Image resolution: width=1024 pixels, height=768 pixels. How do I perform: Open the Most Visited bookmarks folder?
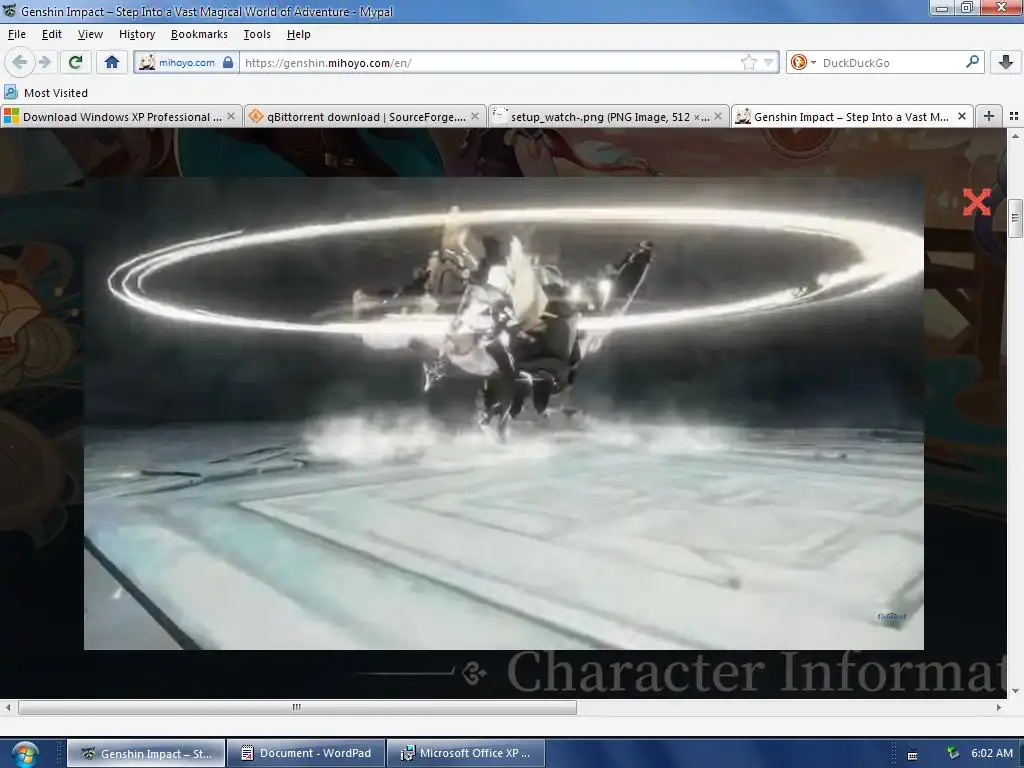tap(46, 93)
